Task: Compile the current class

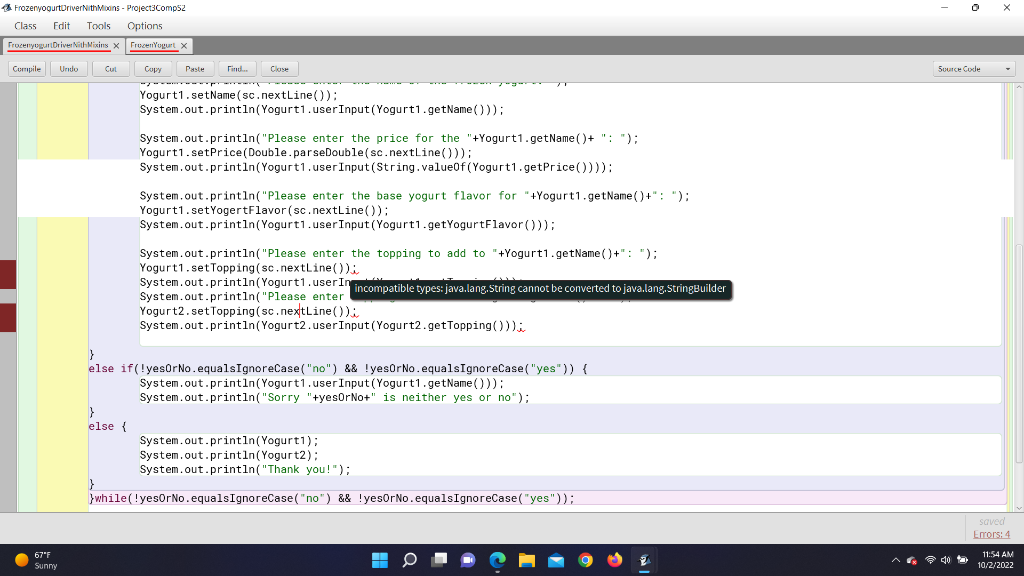Action: pyautogui.click(x=26, y=68)
